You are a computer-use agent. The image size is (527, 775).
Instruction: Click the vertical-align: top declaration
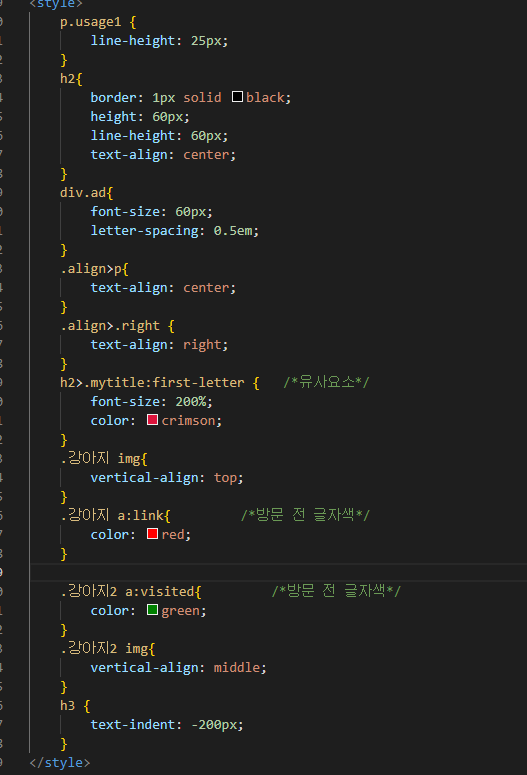tap(167, 477)
